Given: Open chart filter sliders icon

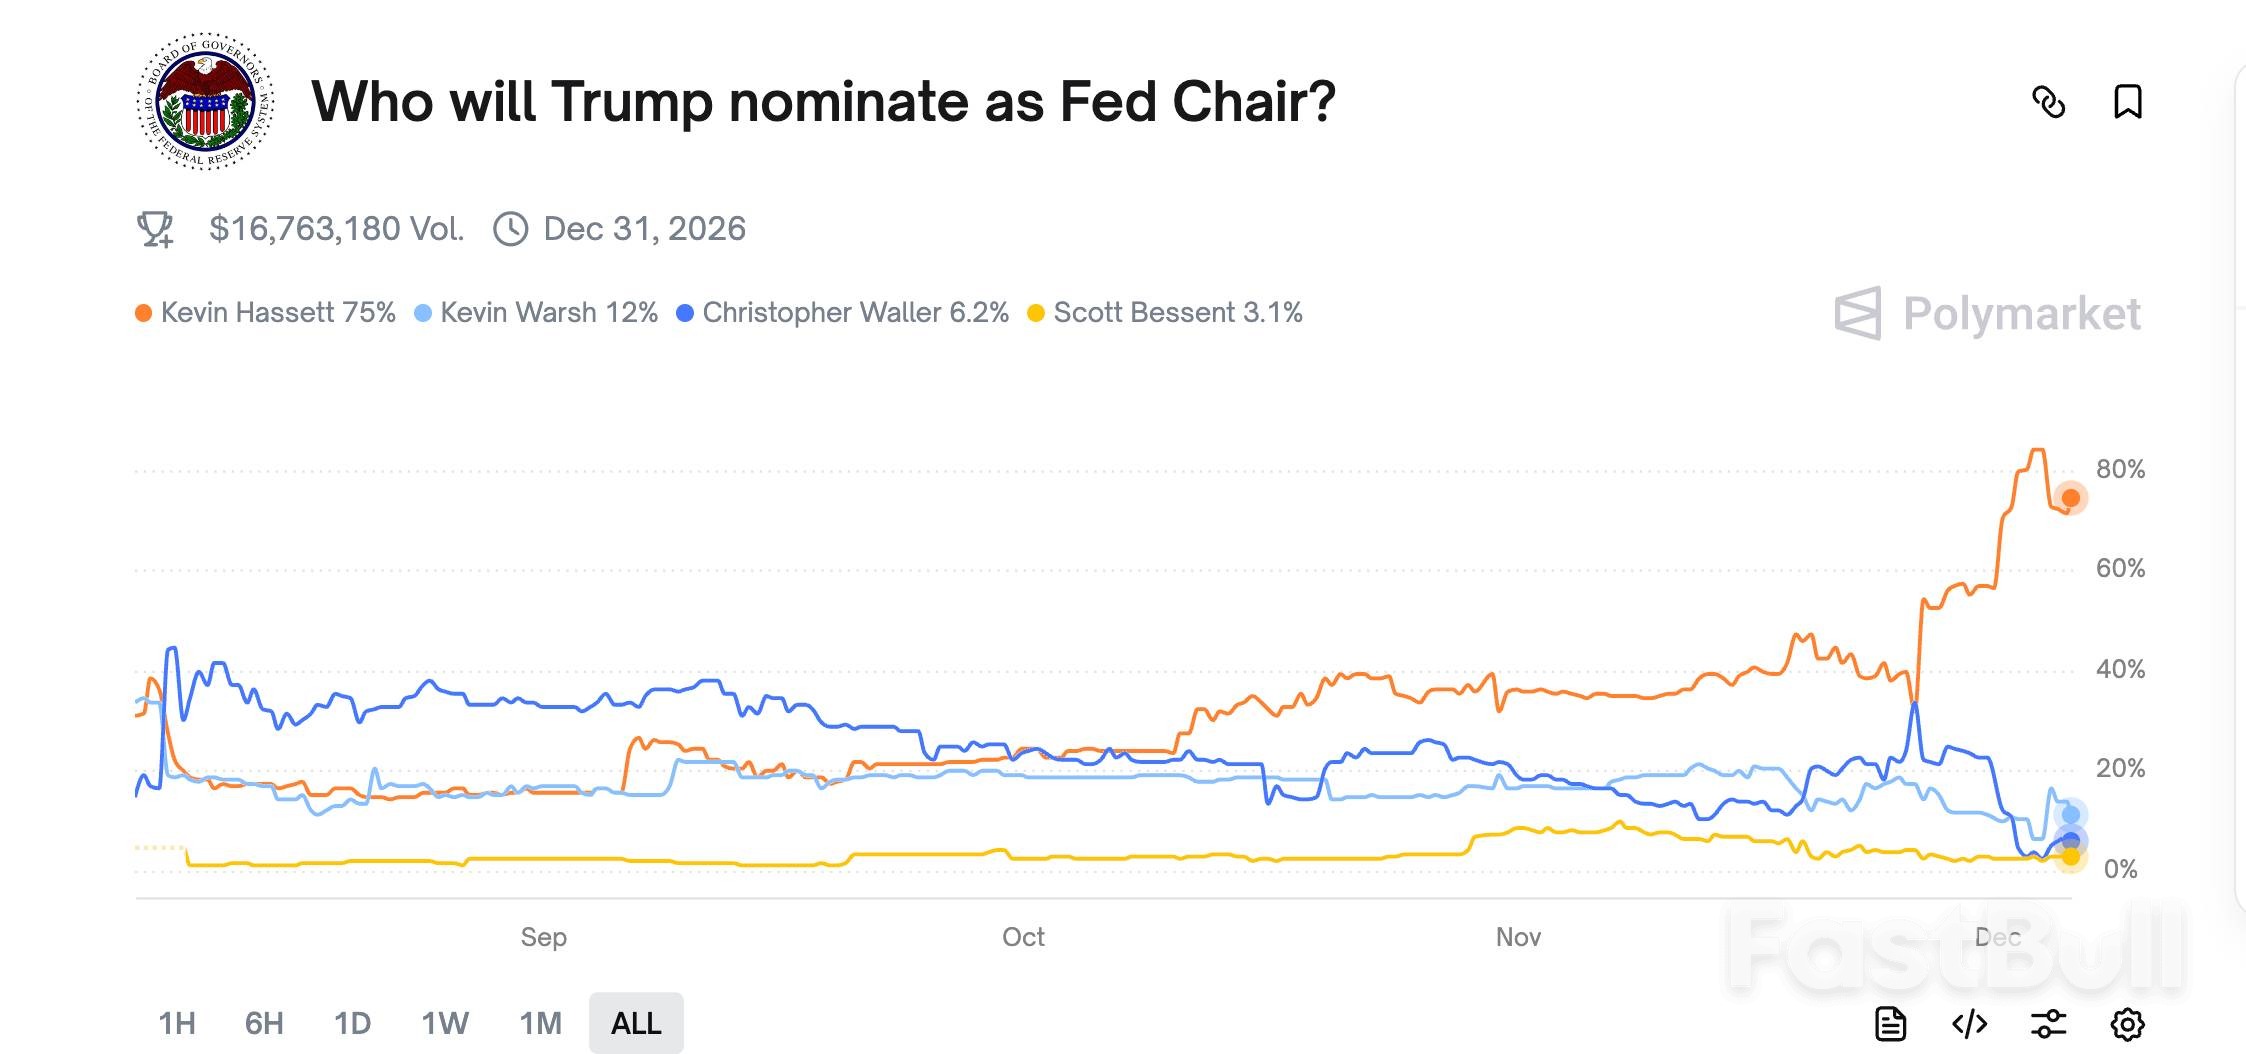Looking at the screenshot, I should tap(2048, 1023).
